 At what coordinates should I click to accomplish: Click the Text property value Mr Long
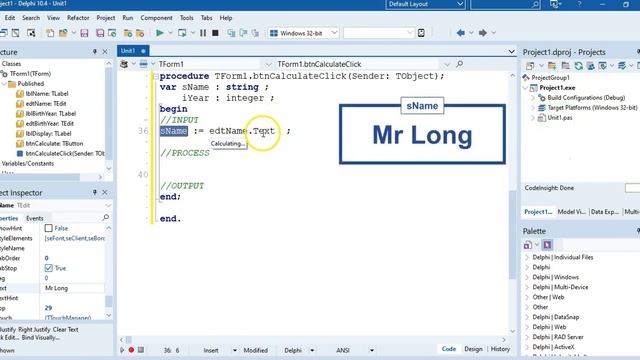pyautogui.click(x=73, y=288)
